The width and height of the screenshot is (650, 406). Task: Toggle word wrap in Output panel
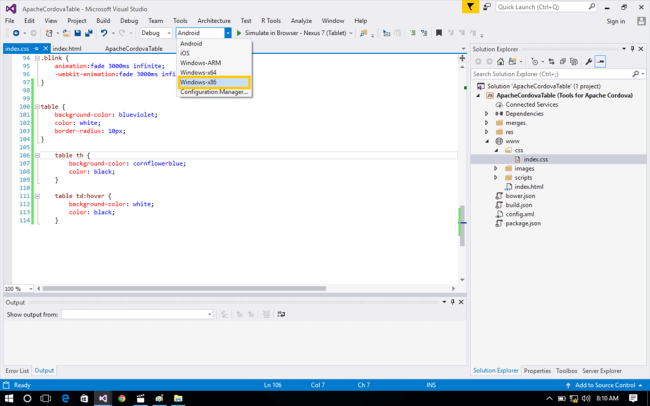pos(281,314)
